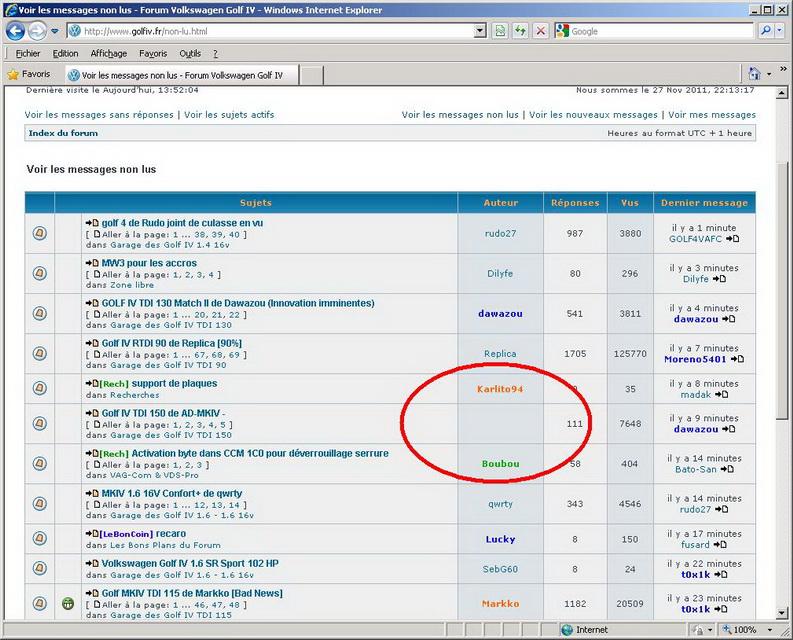Select the Forum Volkswagen Golf IV tab
The height and width of the screenshot is (640, 793).
point(182,75)
